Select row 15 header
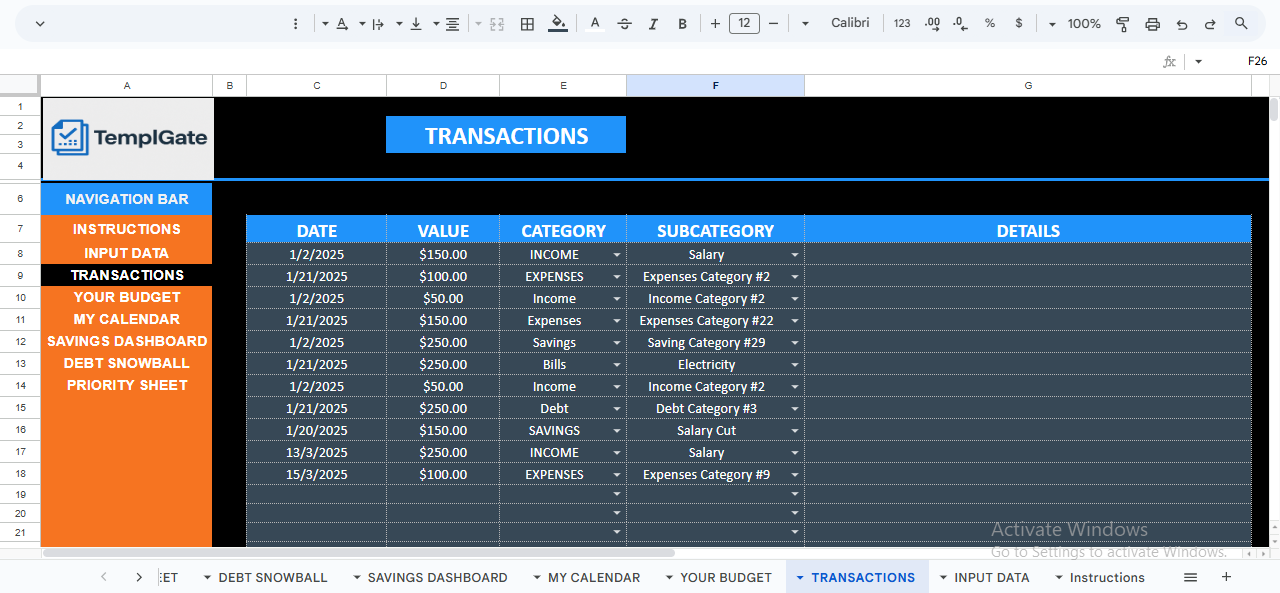This screenshot has height=593, width=1280. [x=20, y=408]
